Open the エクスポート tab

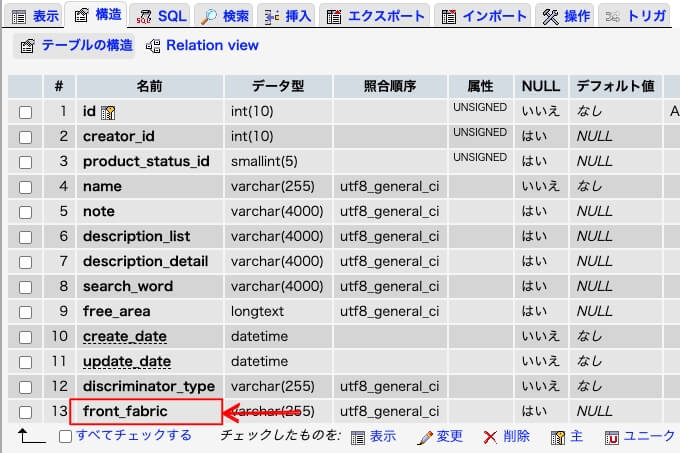pyautogui.click(x=376, y=16)
